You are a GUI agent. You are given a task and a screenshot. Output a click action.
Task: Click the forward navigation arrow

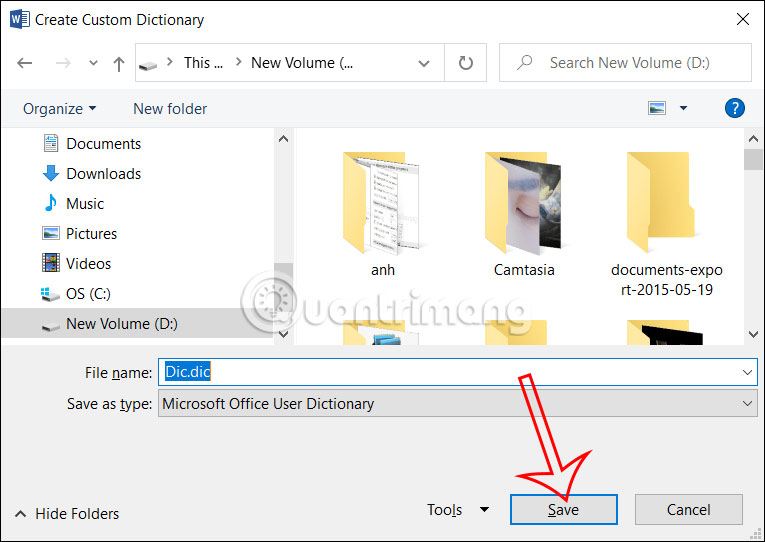click(63, 63)
